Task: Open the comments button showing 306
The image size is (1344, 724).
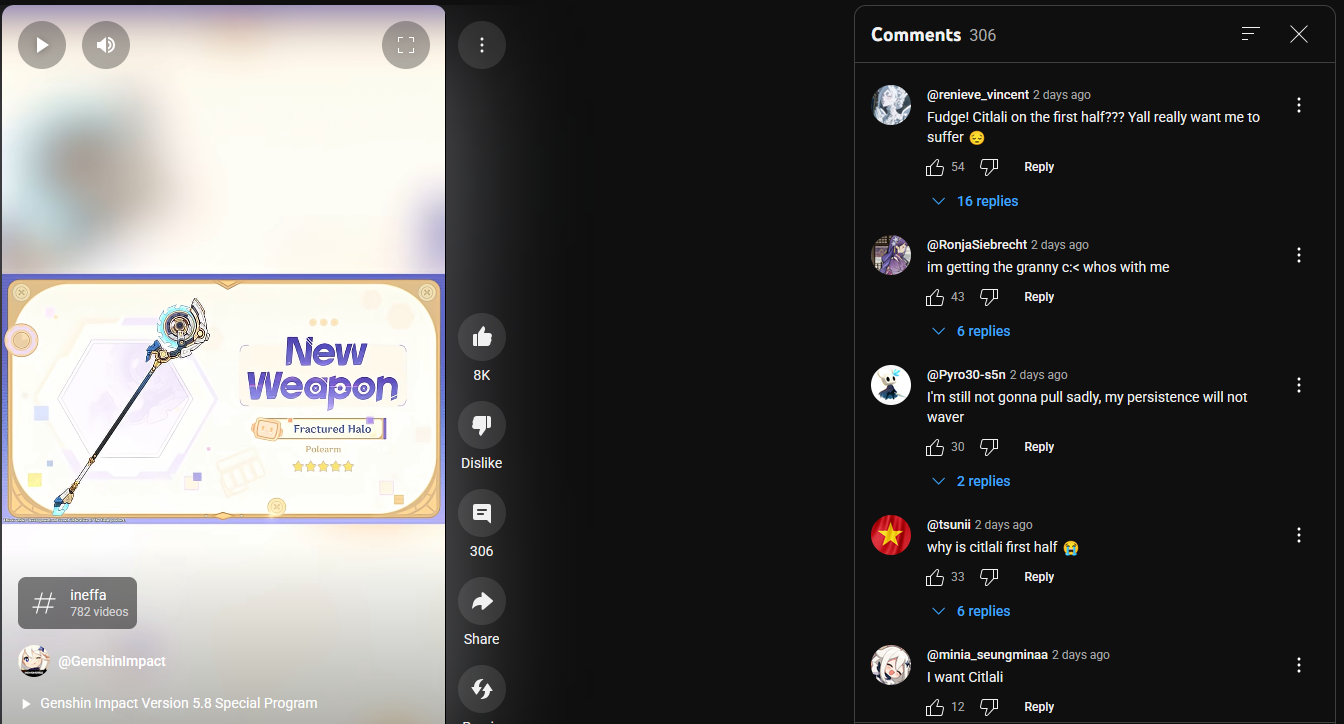Action: pos(482,513)
